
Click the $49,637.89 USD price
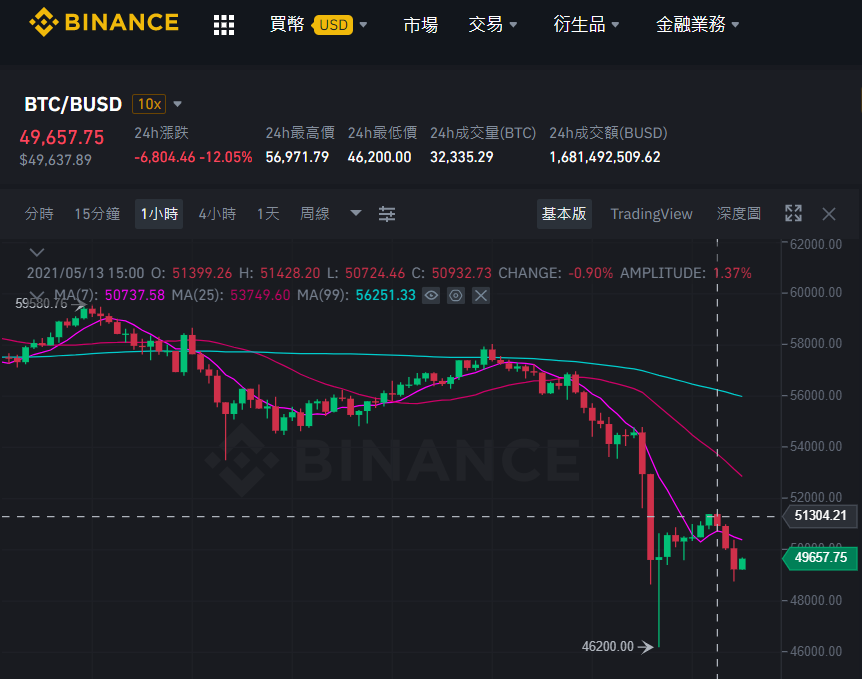pos(56,160)
